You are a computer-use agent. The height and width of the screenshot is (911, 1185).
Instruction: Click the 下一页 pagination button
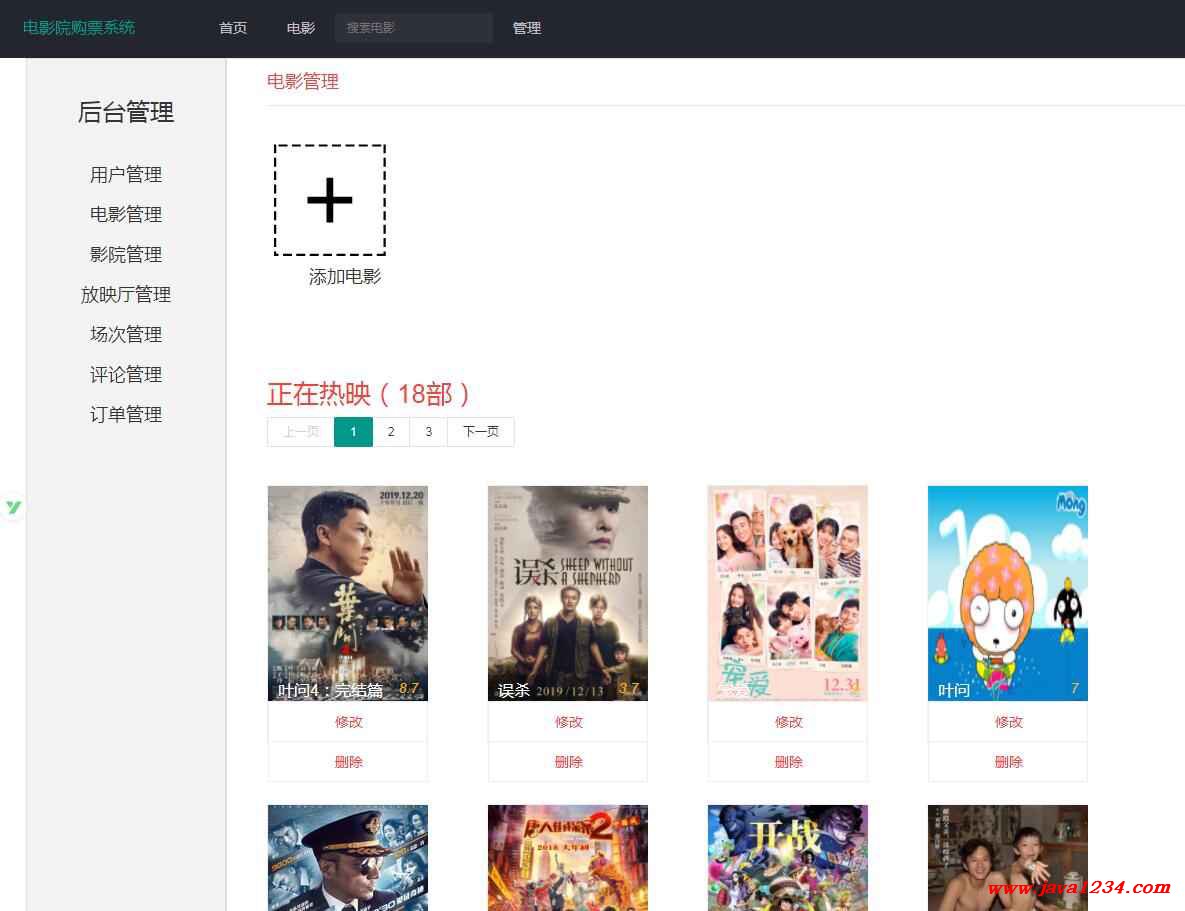pyautogui.click(x=481, y=432)
